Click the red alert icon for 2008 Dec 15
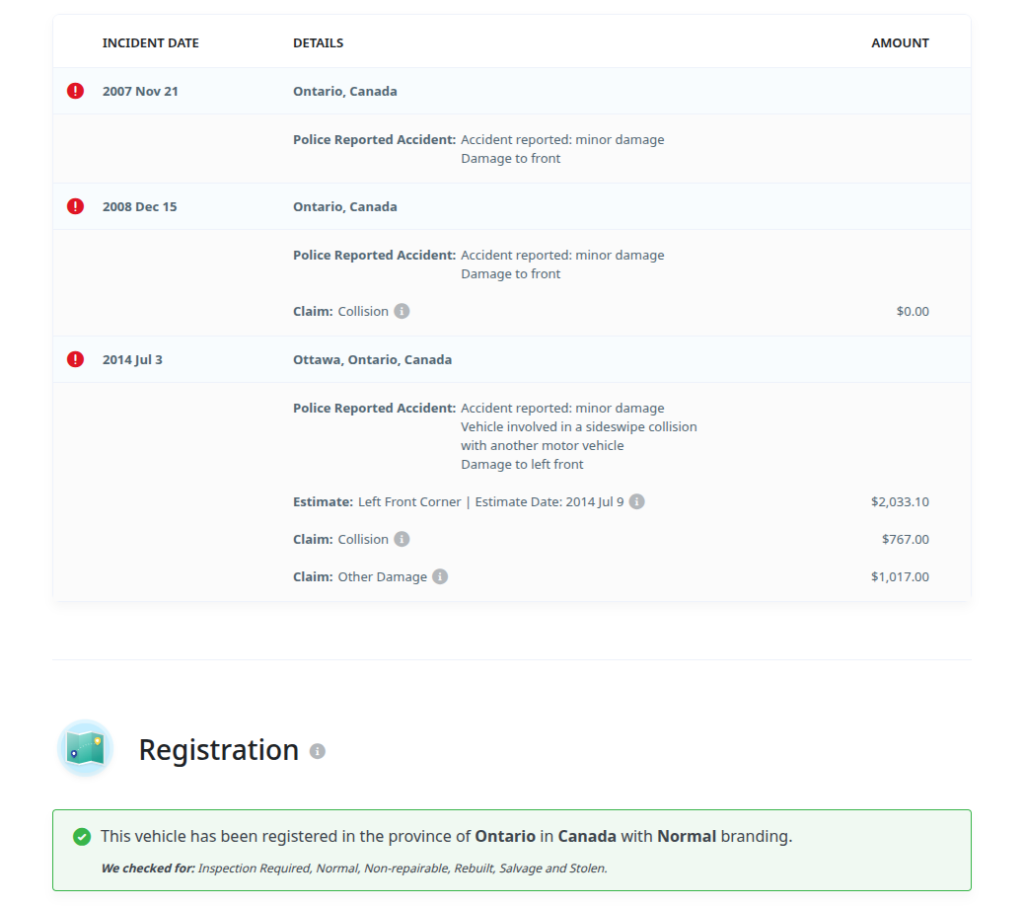The height and width of the screenshot is (906, 1024). (75, 207)
